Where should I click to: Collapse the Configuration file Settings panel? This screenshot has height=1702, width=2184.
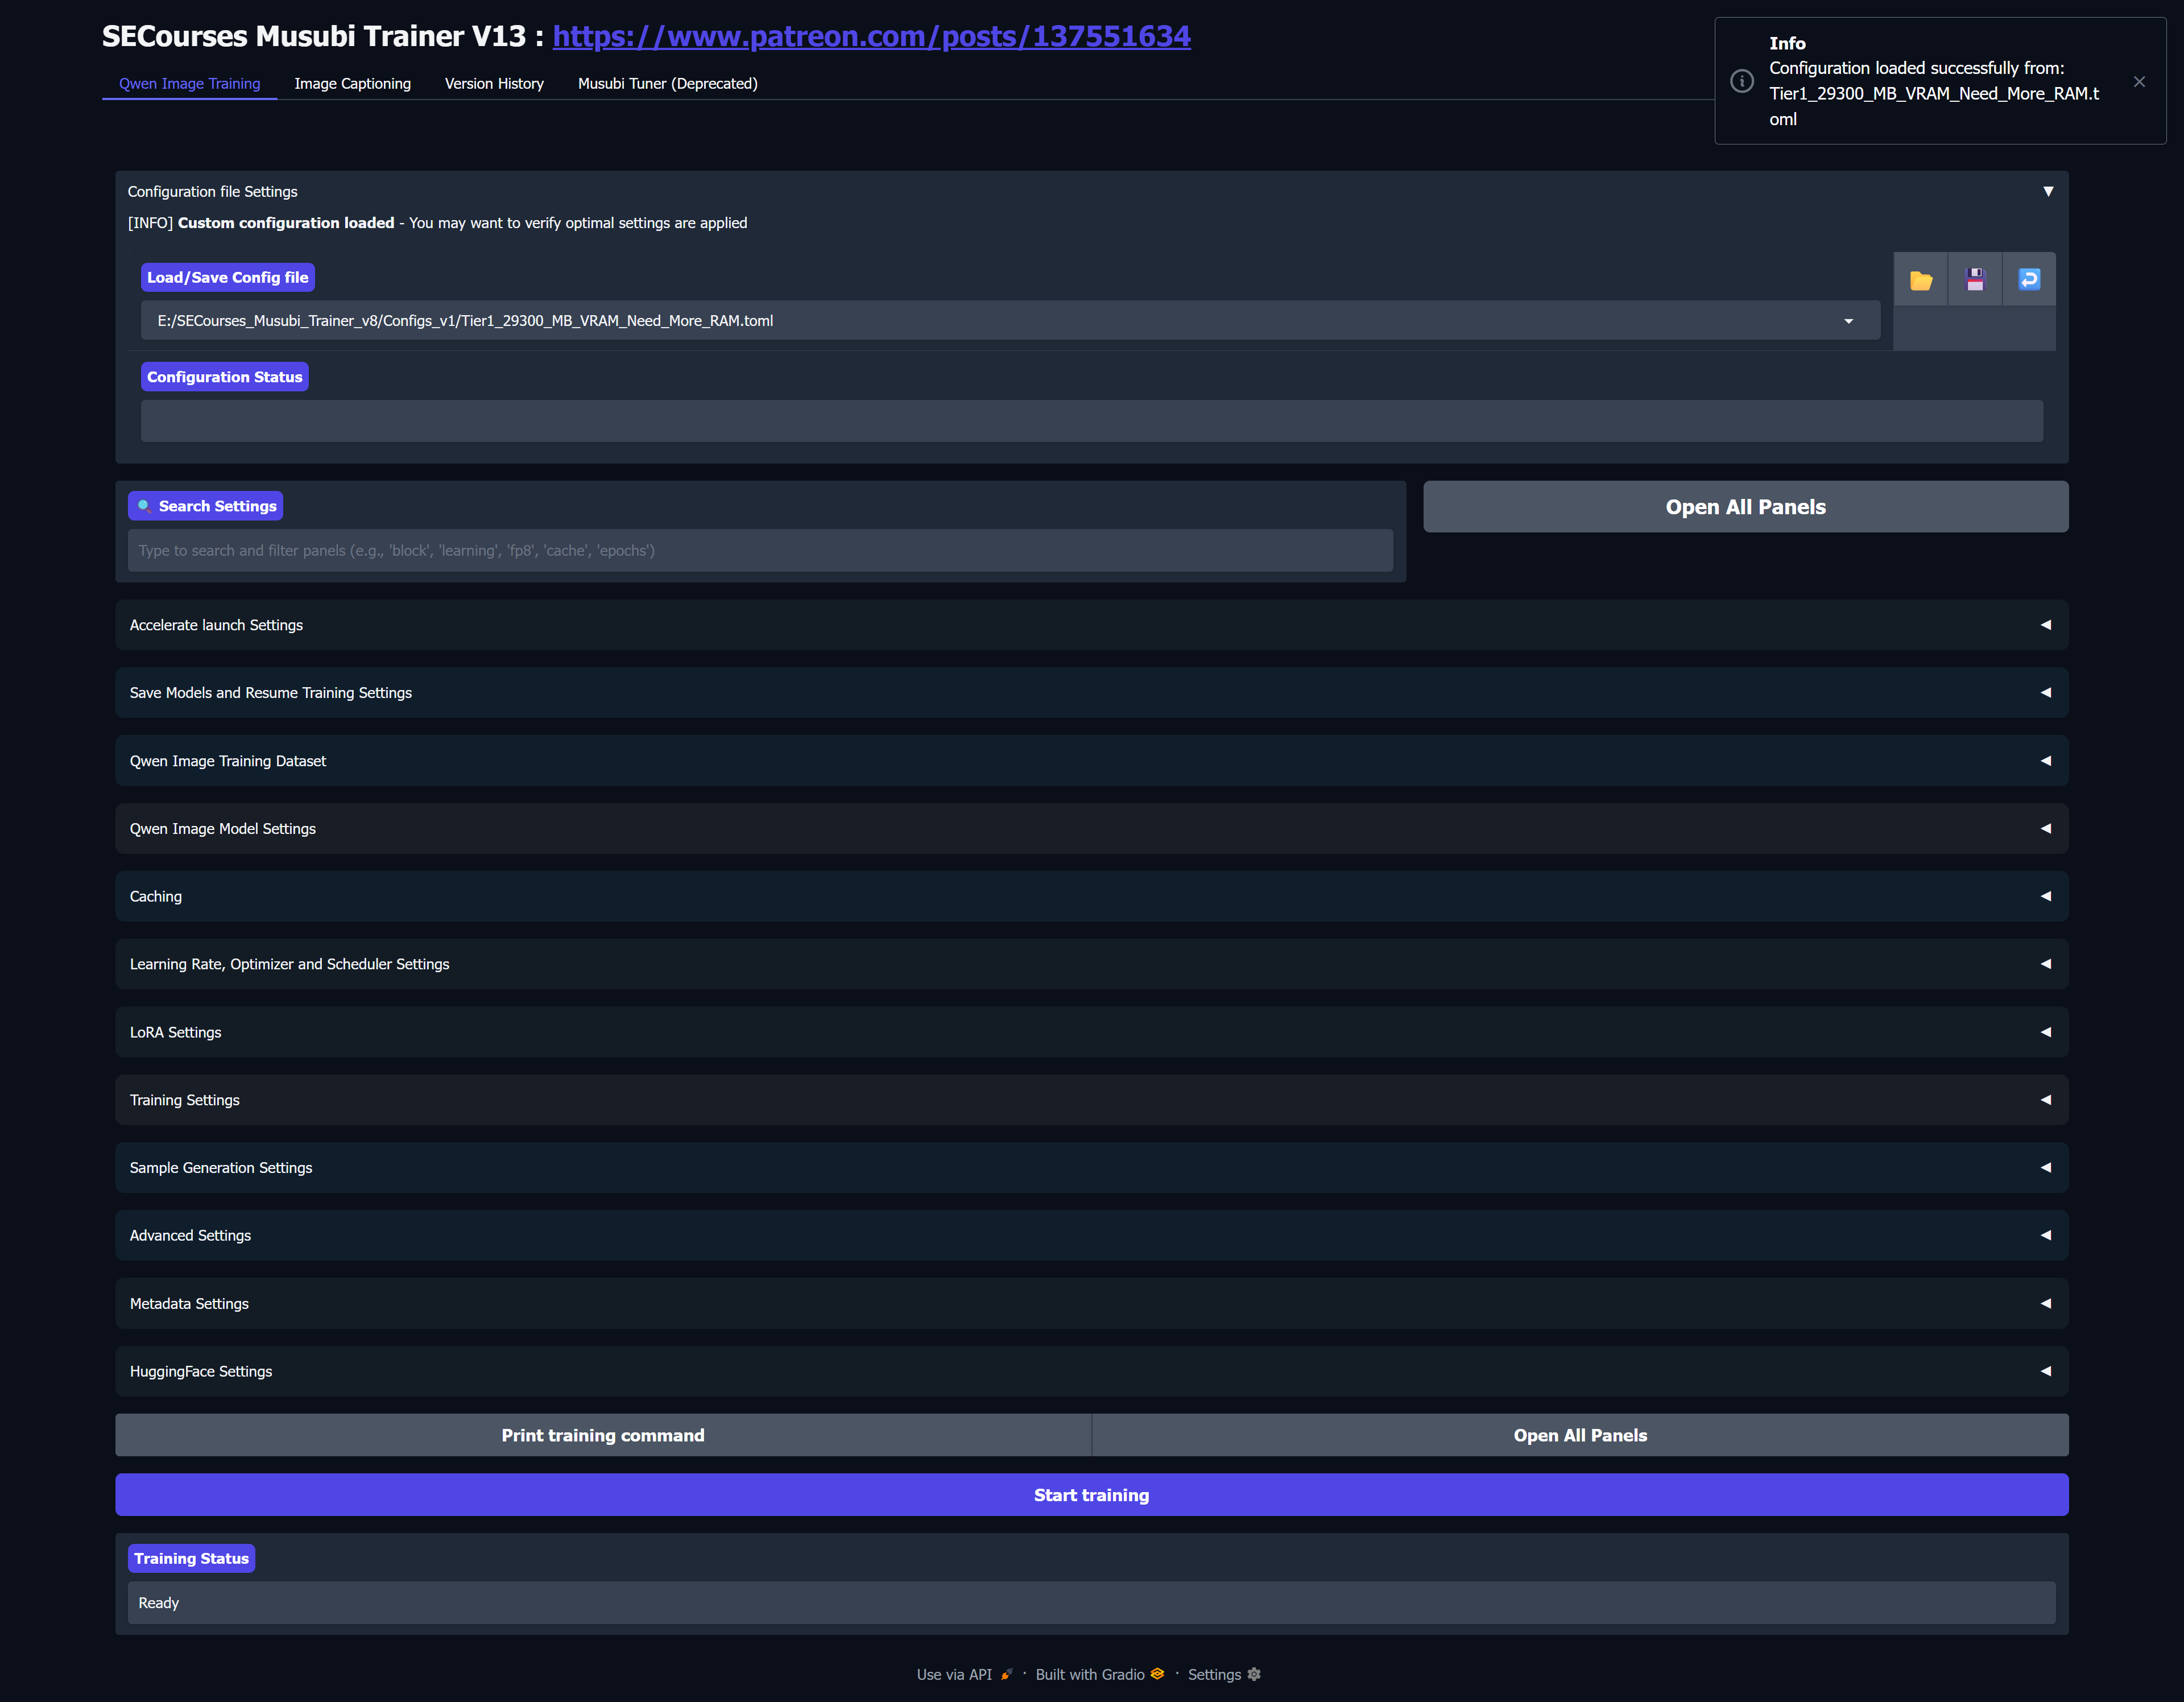(x=2047, y=191)
